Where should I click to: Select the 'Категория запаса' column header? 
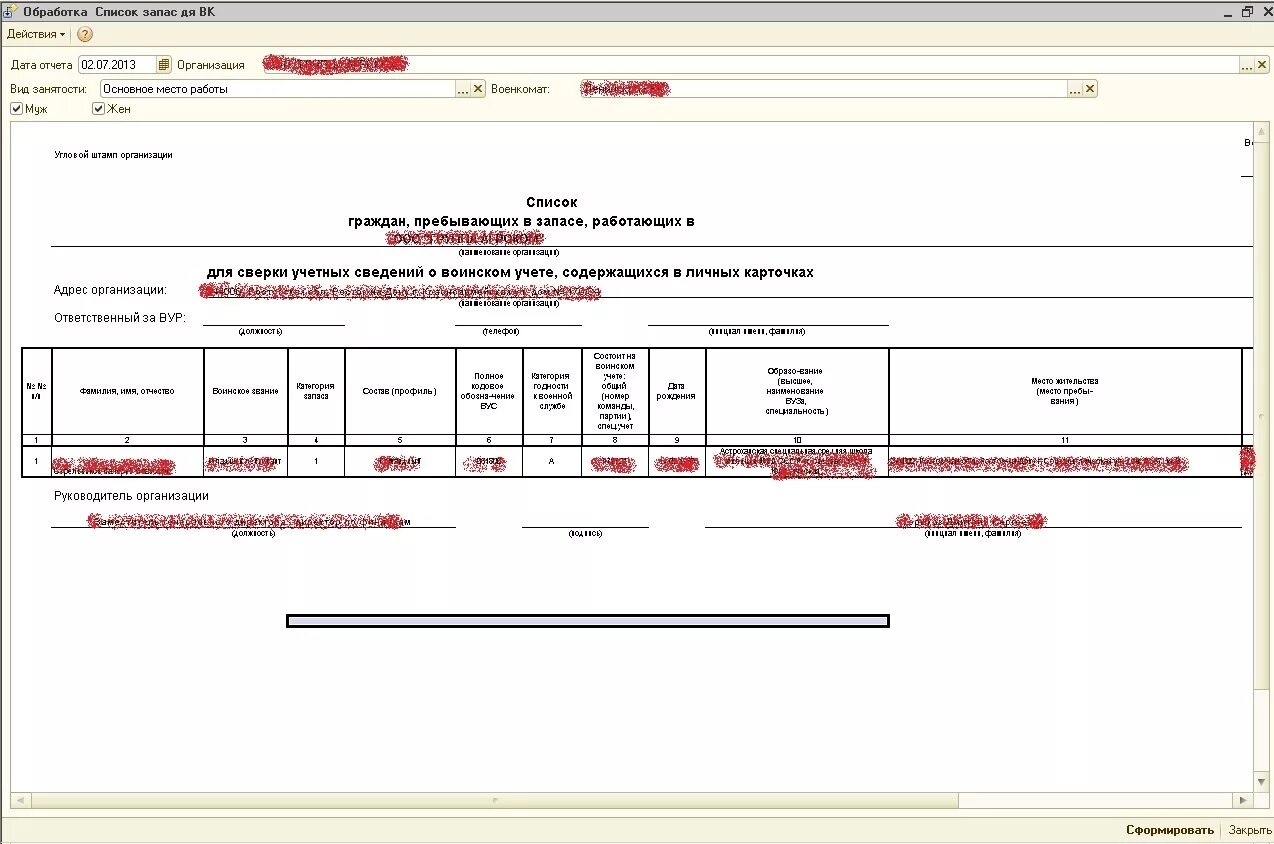click(x=316, y=391)
